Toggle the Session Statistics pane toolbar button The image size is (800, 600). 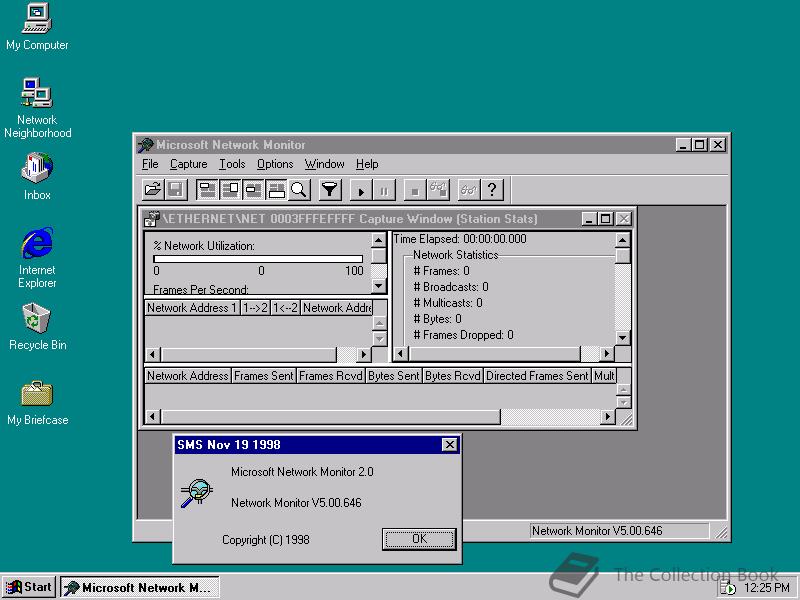click(x=253, y=190)
